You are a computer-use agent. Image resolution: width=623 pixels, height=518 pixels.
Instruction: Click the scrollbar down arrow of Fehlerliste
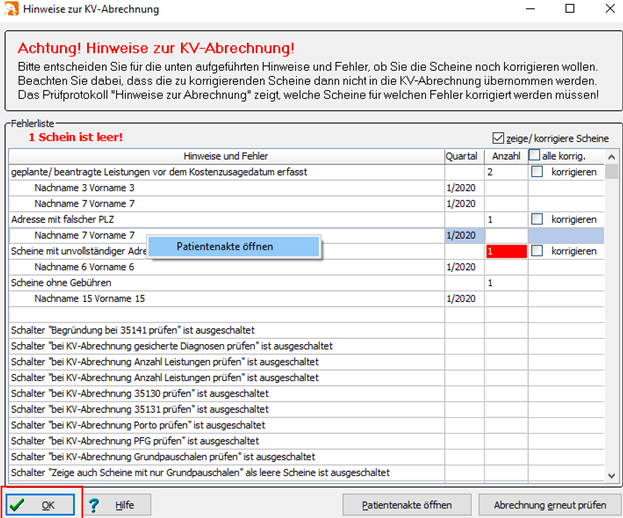(612, 475)
